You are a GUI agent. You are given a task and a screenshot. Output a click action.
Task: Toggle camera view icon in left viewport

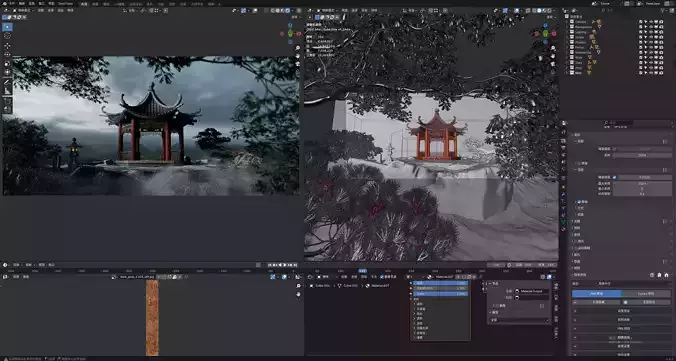click(x=297, y=63)
